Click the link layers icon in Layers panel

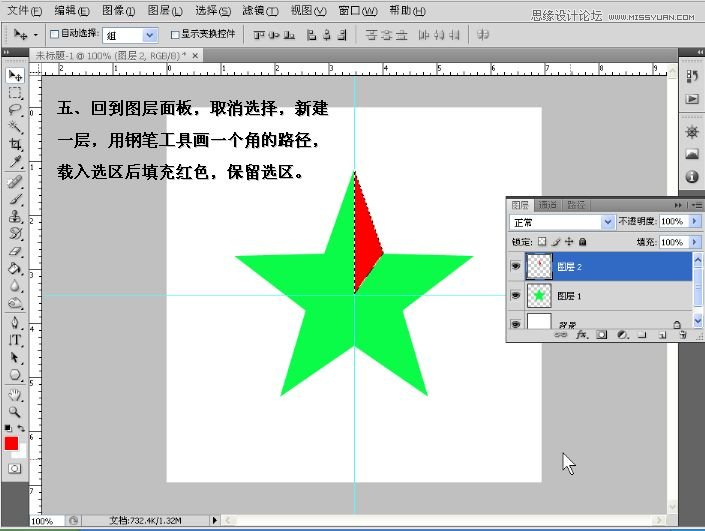pyautogui.click(x=560, y=335)
